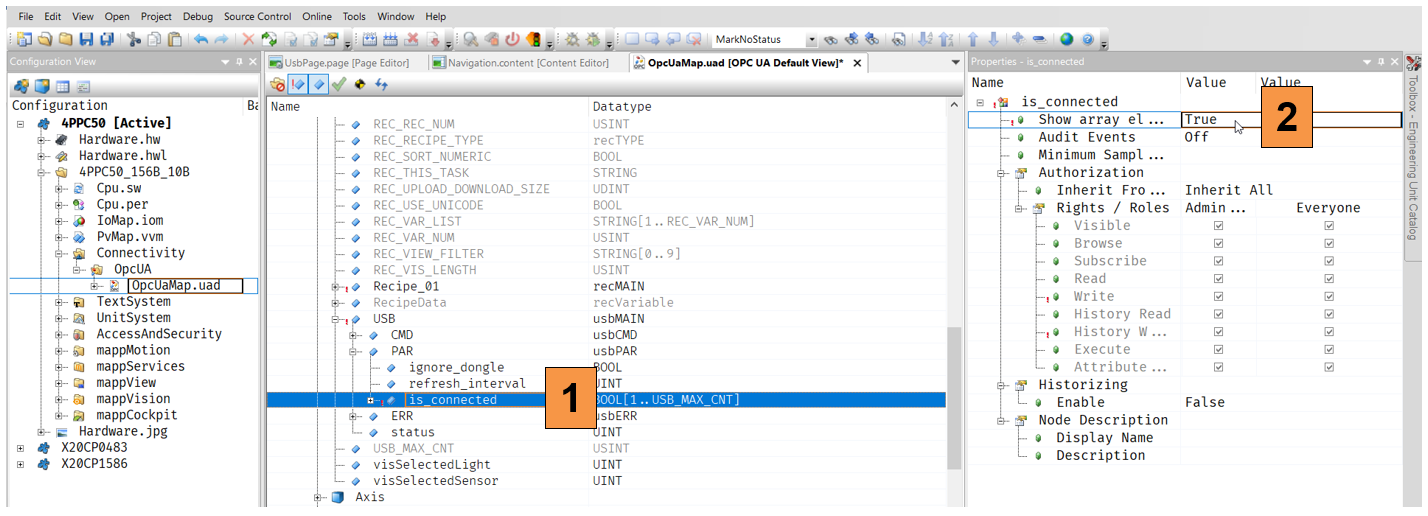The width and height of the screenshot is (1428, 516).
Task: Expand the X20CP0483 configuration node
Action: [x=20, y=448]
